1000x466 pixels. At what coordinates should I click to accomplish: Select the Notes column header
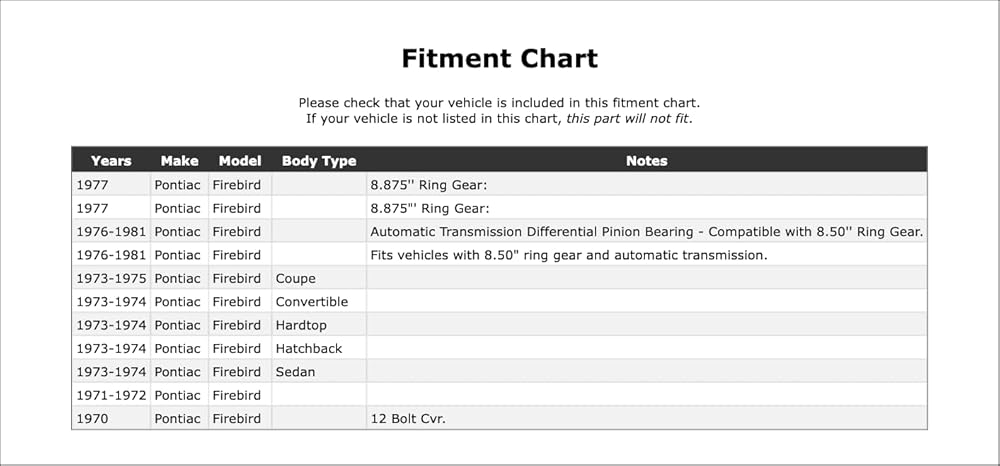[647, 161]
